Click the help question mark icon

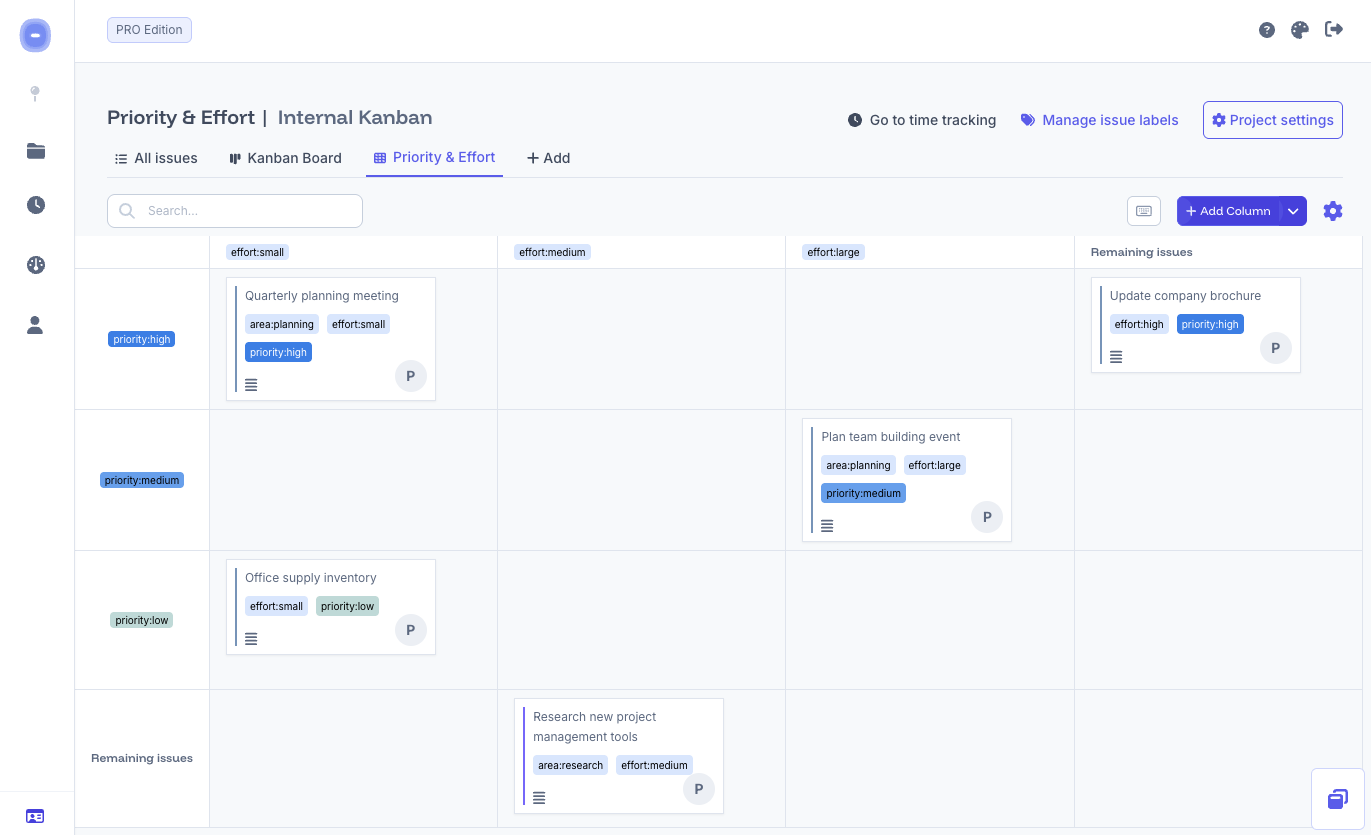[1267, 30]
